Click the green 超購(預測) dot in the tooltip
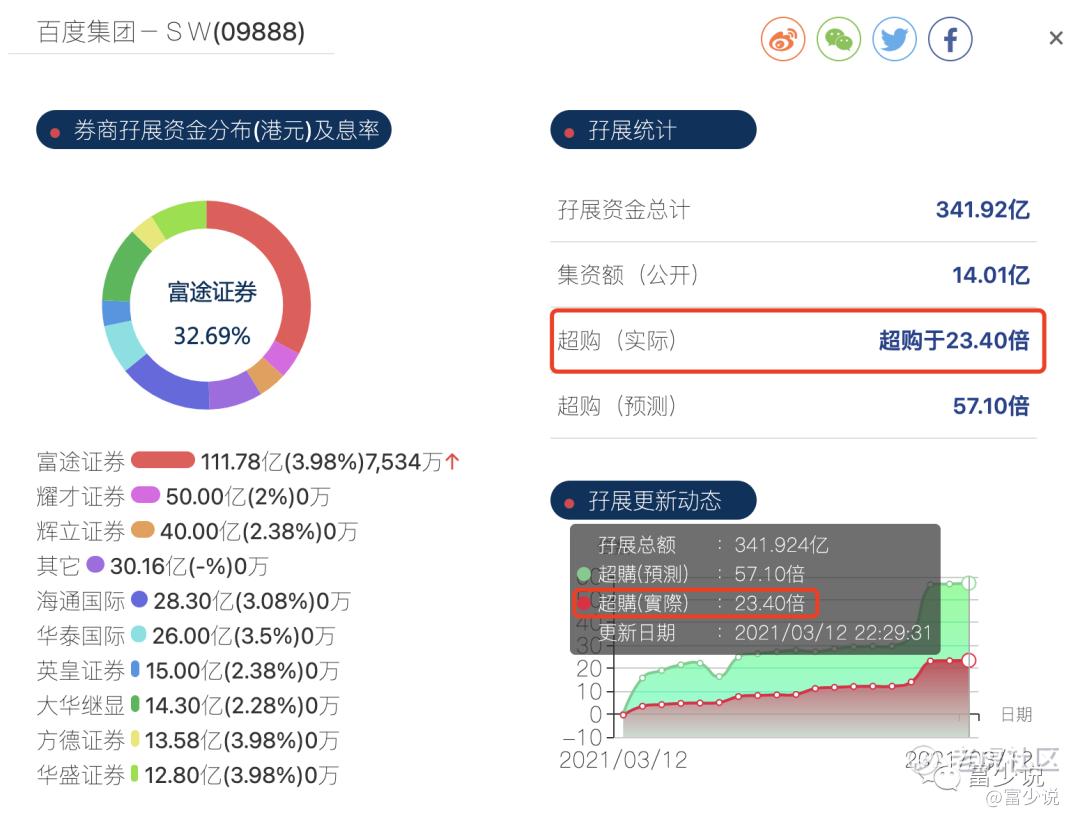 [584, 574]
